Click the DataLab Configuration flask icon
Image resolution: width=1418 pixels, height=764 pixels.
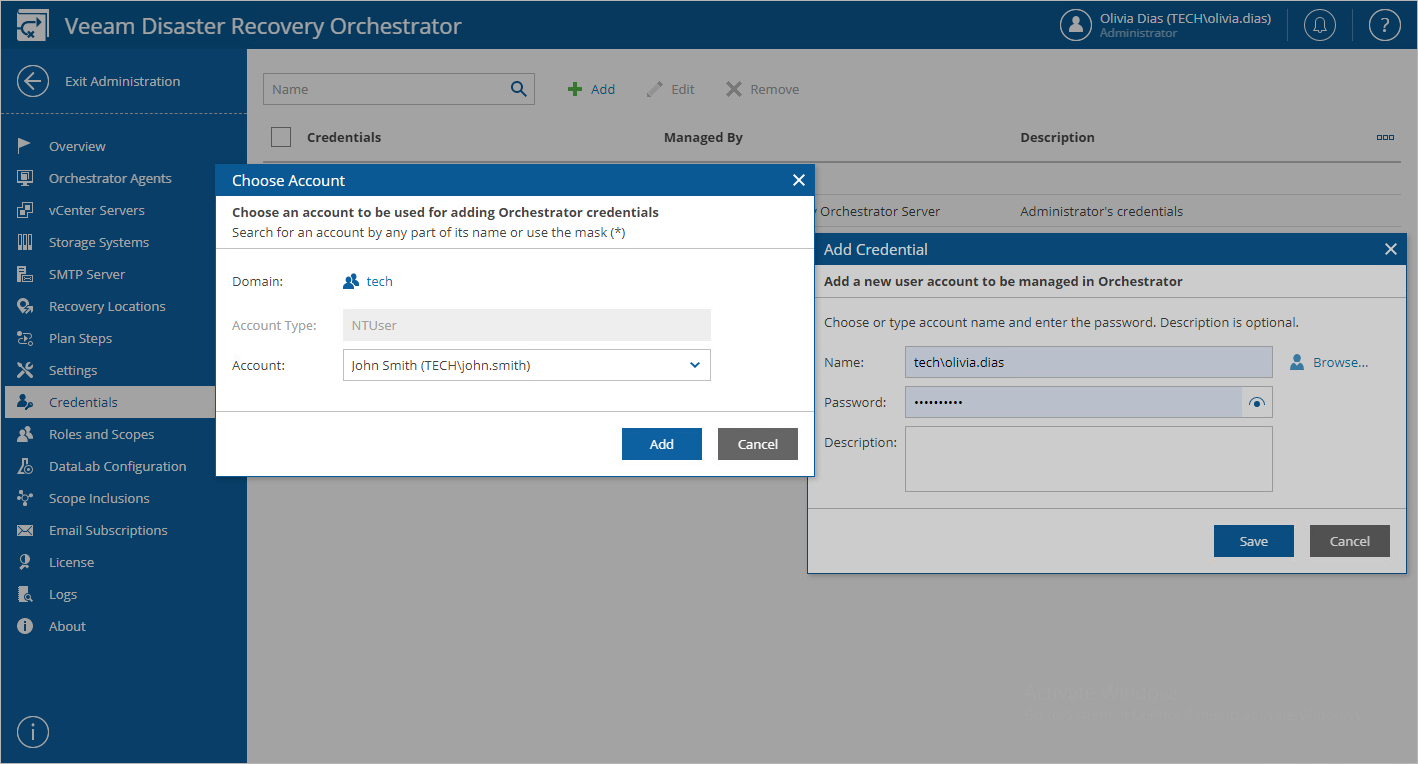coord(26,466)
